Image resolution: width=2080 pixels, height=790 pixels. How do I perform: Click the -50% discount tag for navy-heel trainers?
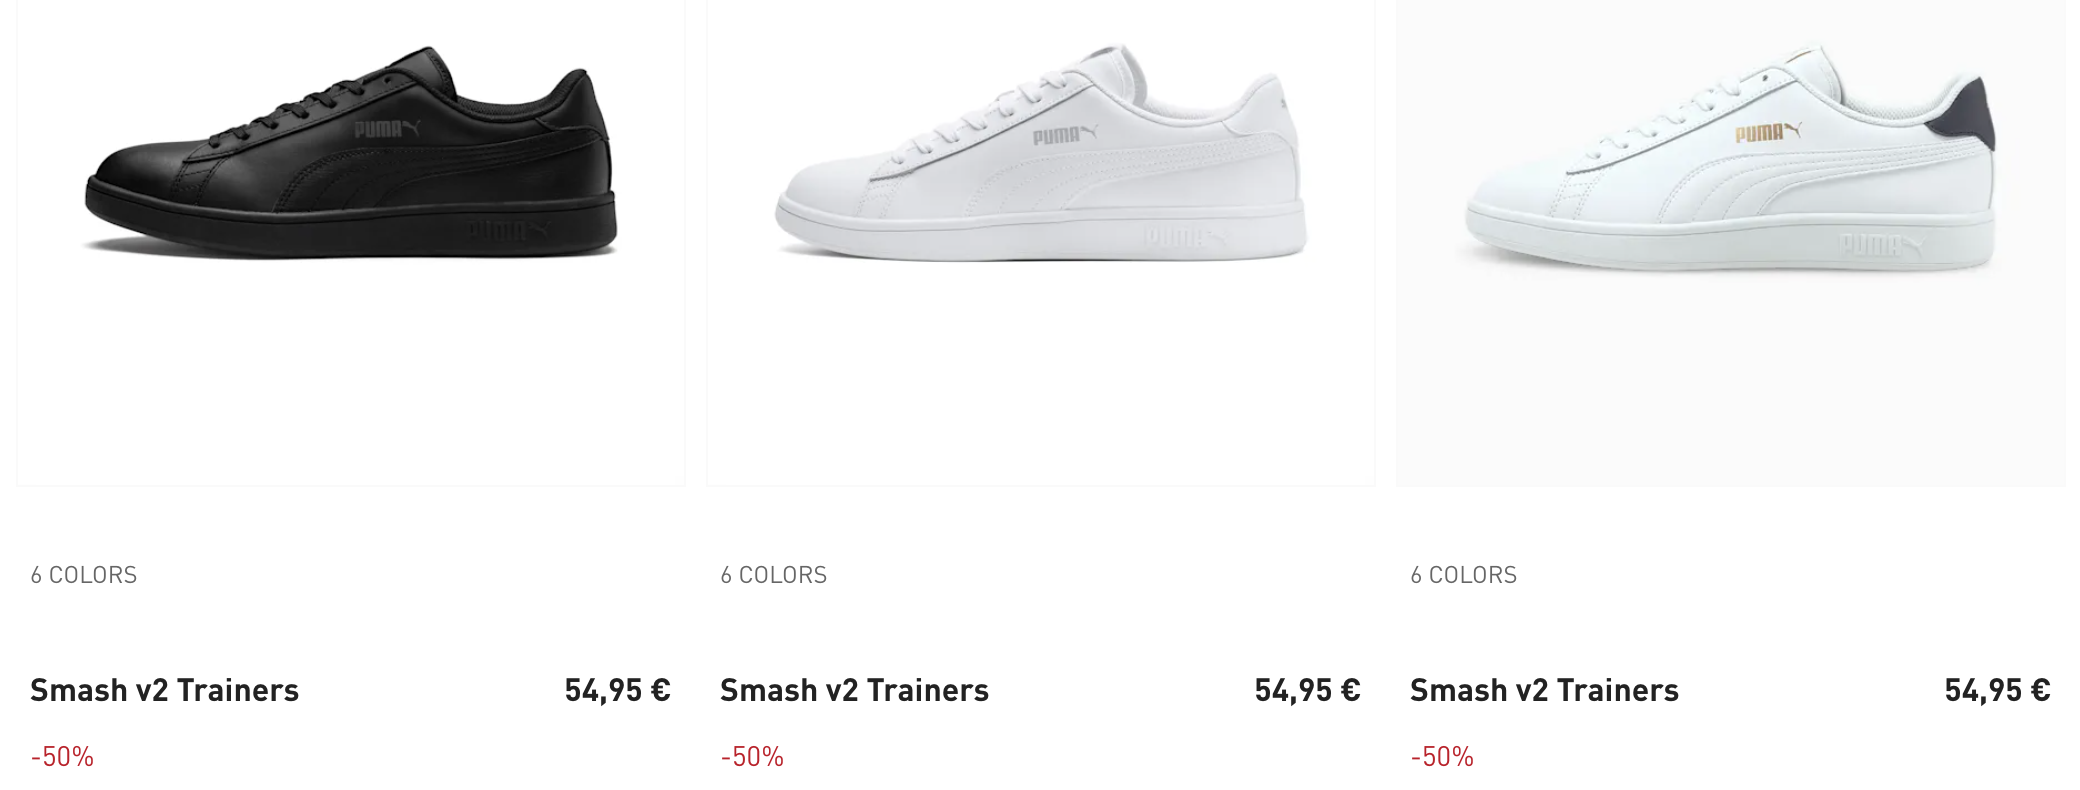click(x=1442, y=757)
